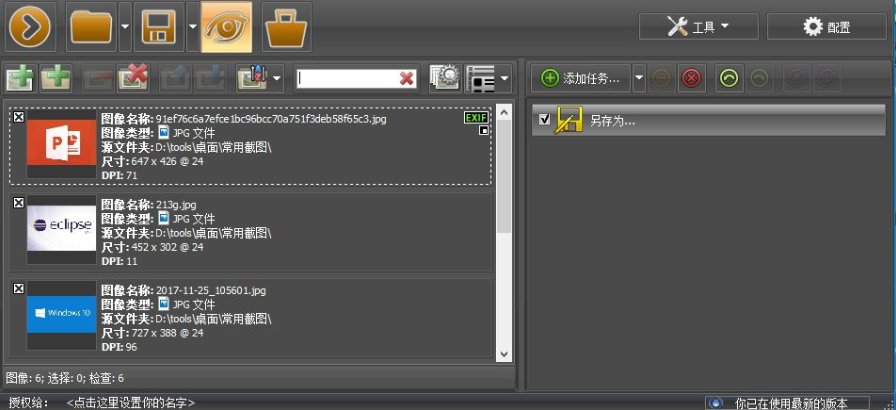Click the size text 727 x 388 @ 24
The image size is (896, 410).
pos(167,333)
